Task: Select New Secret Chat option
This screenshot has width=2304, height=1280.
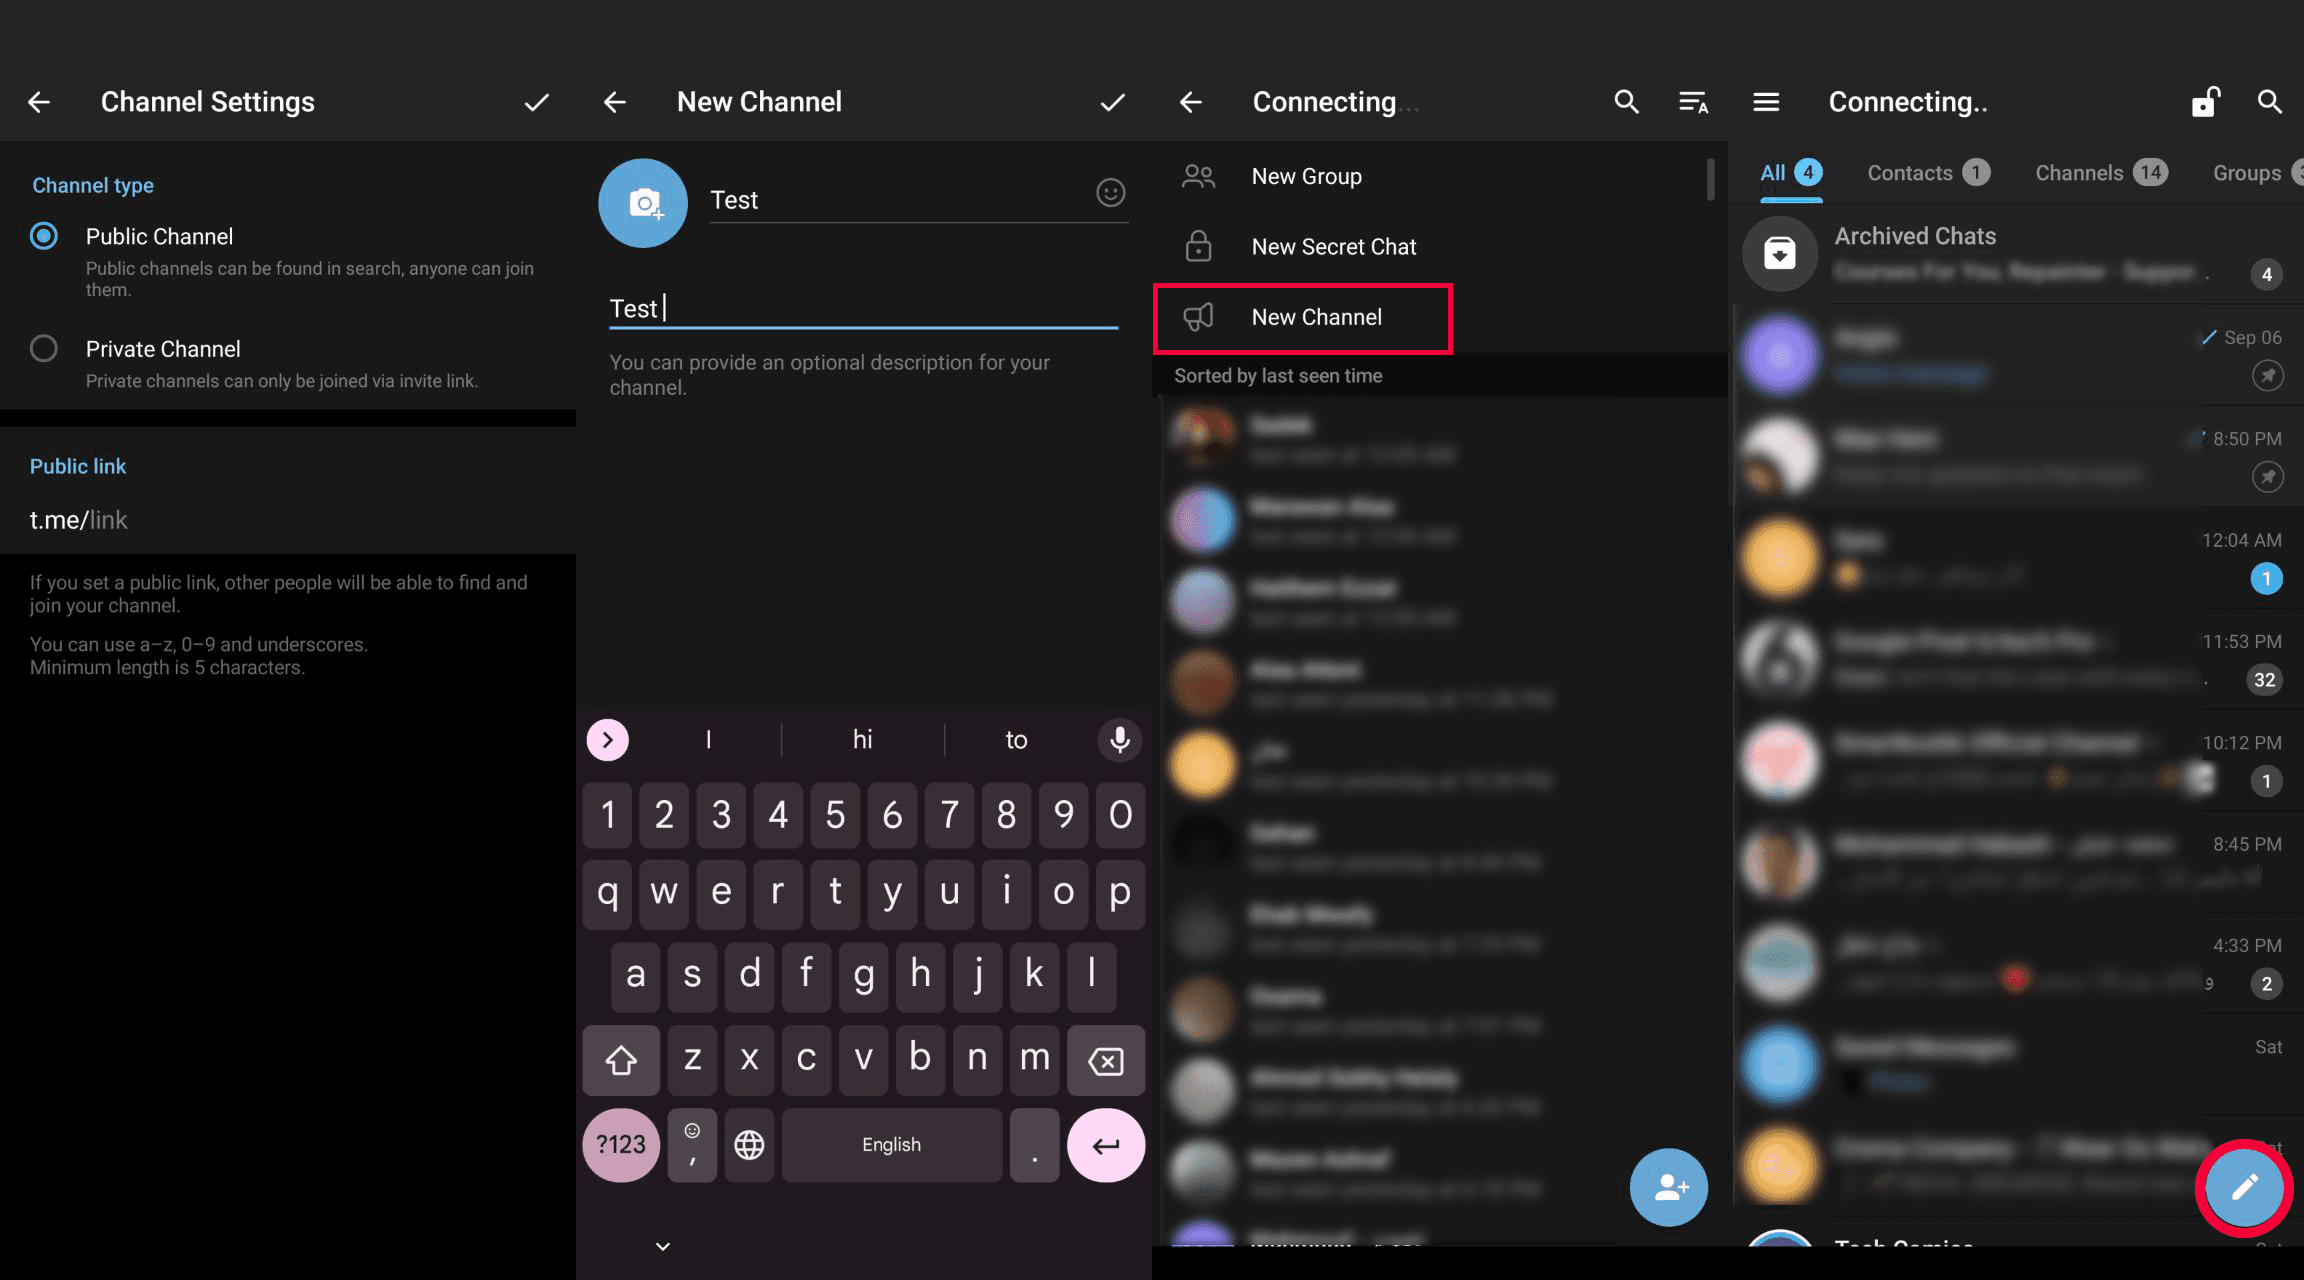Action: 1430,246
